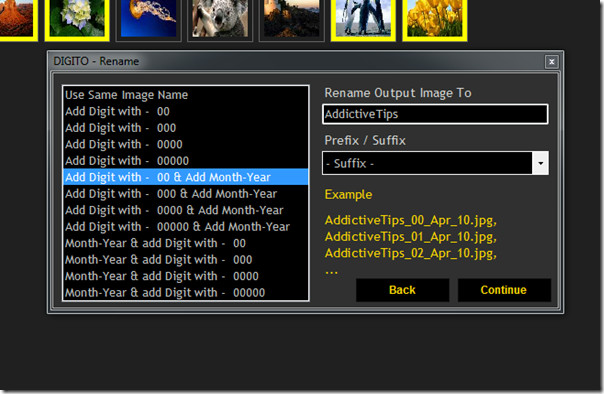Select 'Month-Year & add Digit with - 00000'
This screenshot has height=394, width=604.
(x=185, y=292)
